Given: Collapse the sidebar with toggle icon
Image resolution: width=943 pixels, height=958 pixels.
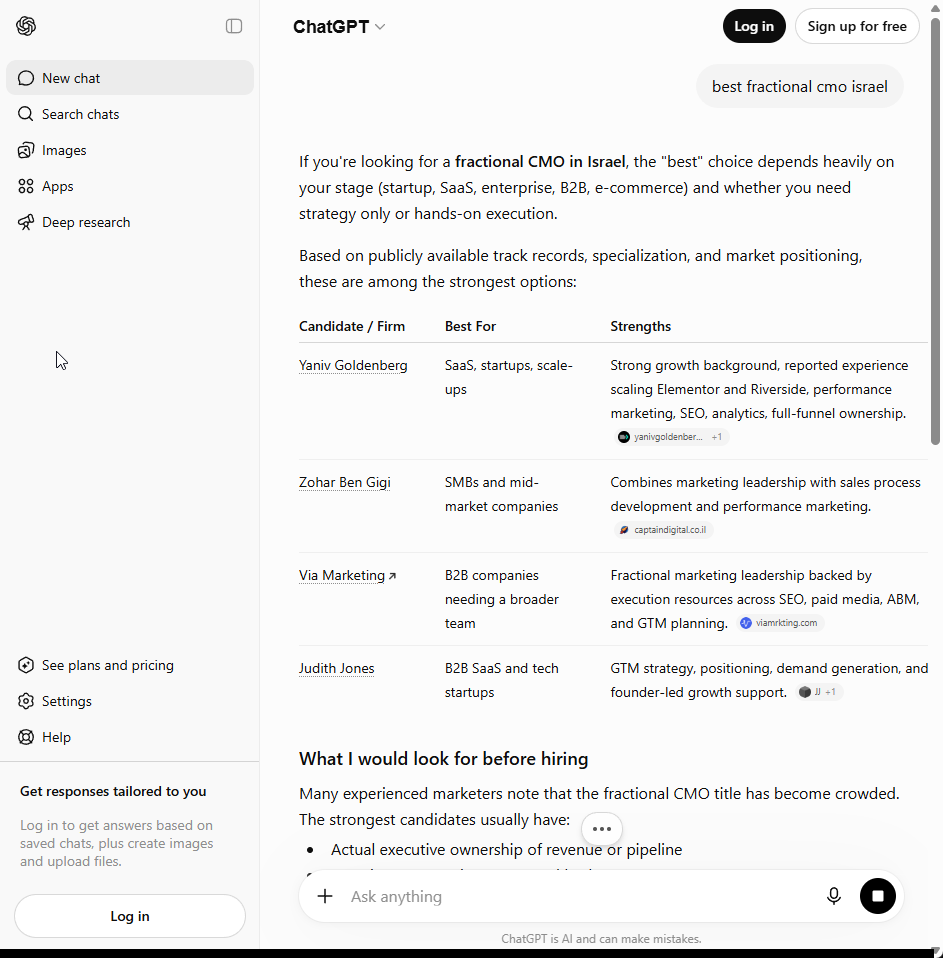Looking at the screenshot, I should pos(233,26).
